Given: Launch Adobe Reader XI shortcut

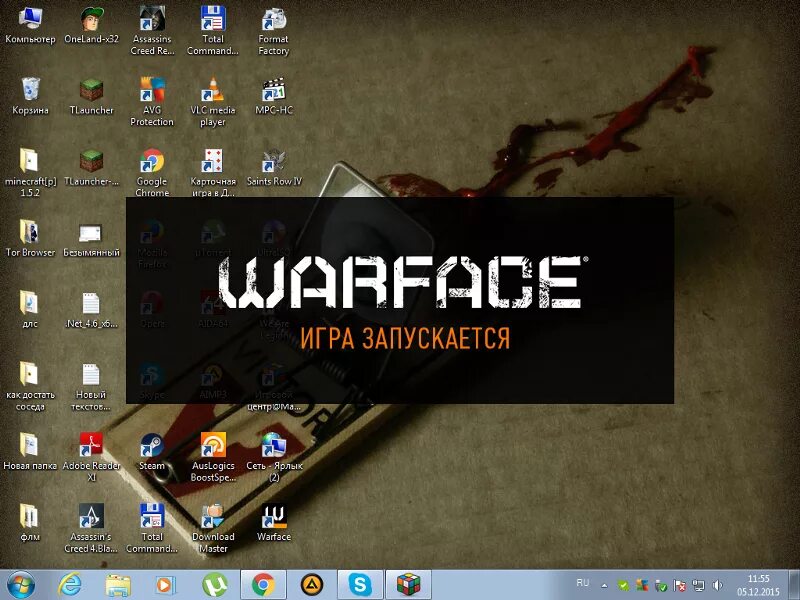Looking at the screenshot, I should point(91,457).
